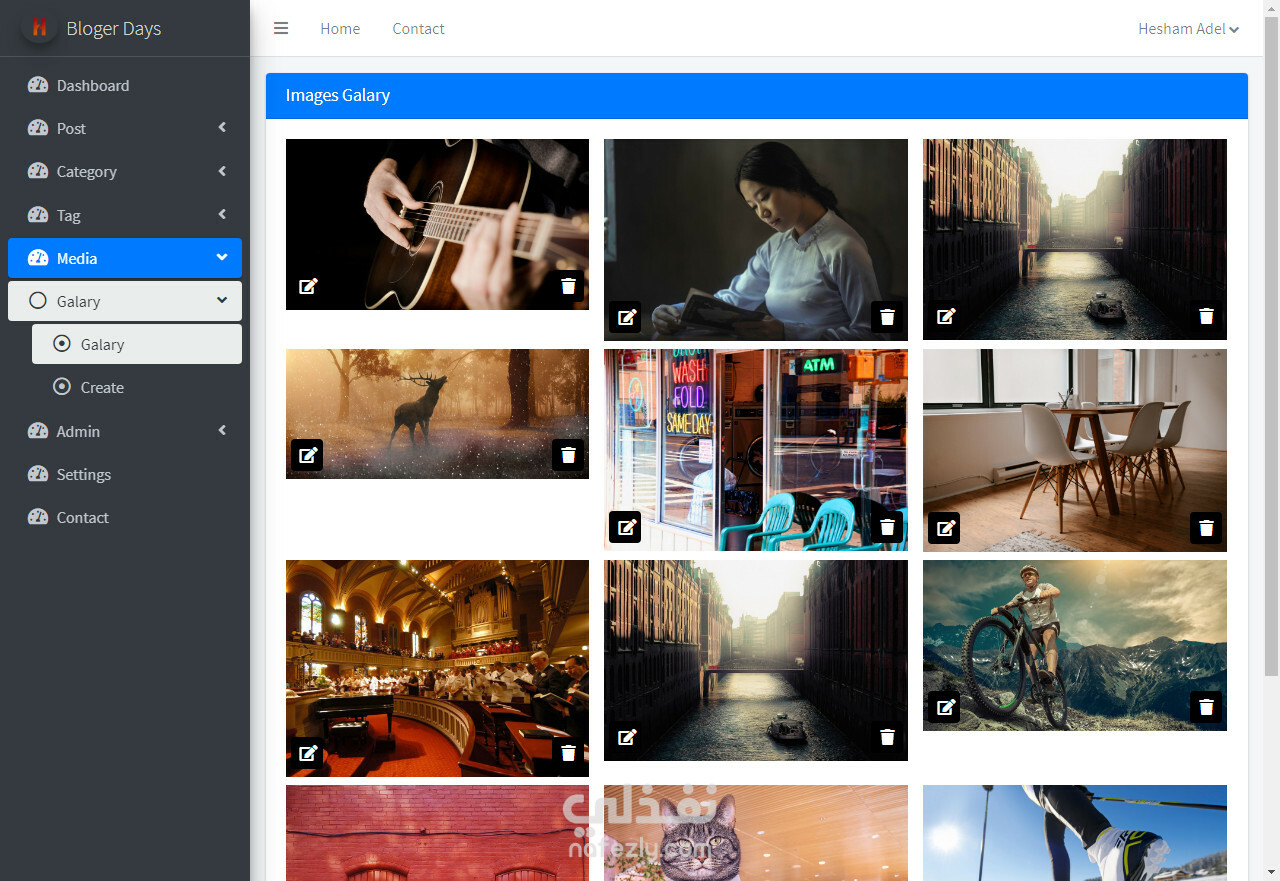Edit the woman reading image

(x=626, y=317)
